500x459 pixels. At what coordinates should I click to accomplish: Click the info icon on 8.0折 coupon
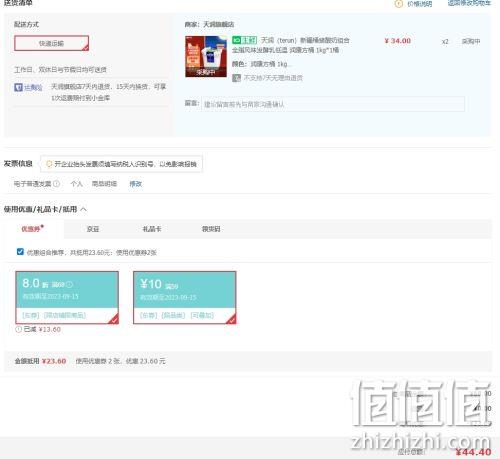tap(69, 285)
